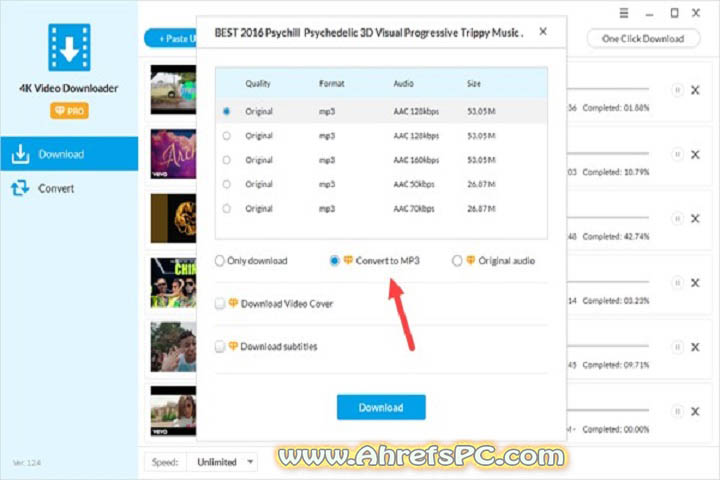Screen dimensions: 720x480
Task: Open the Speed Unlimited dropdown
Action: 222,462
